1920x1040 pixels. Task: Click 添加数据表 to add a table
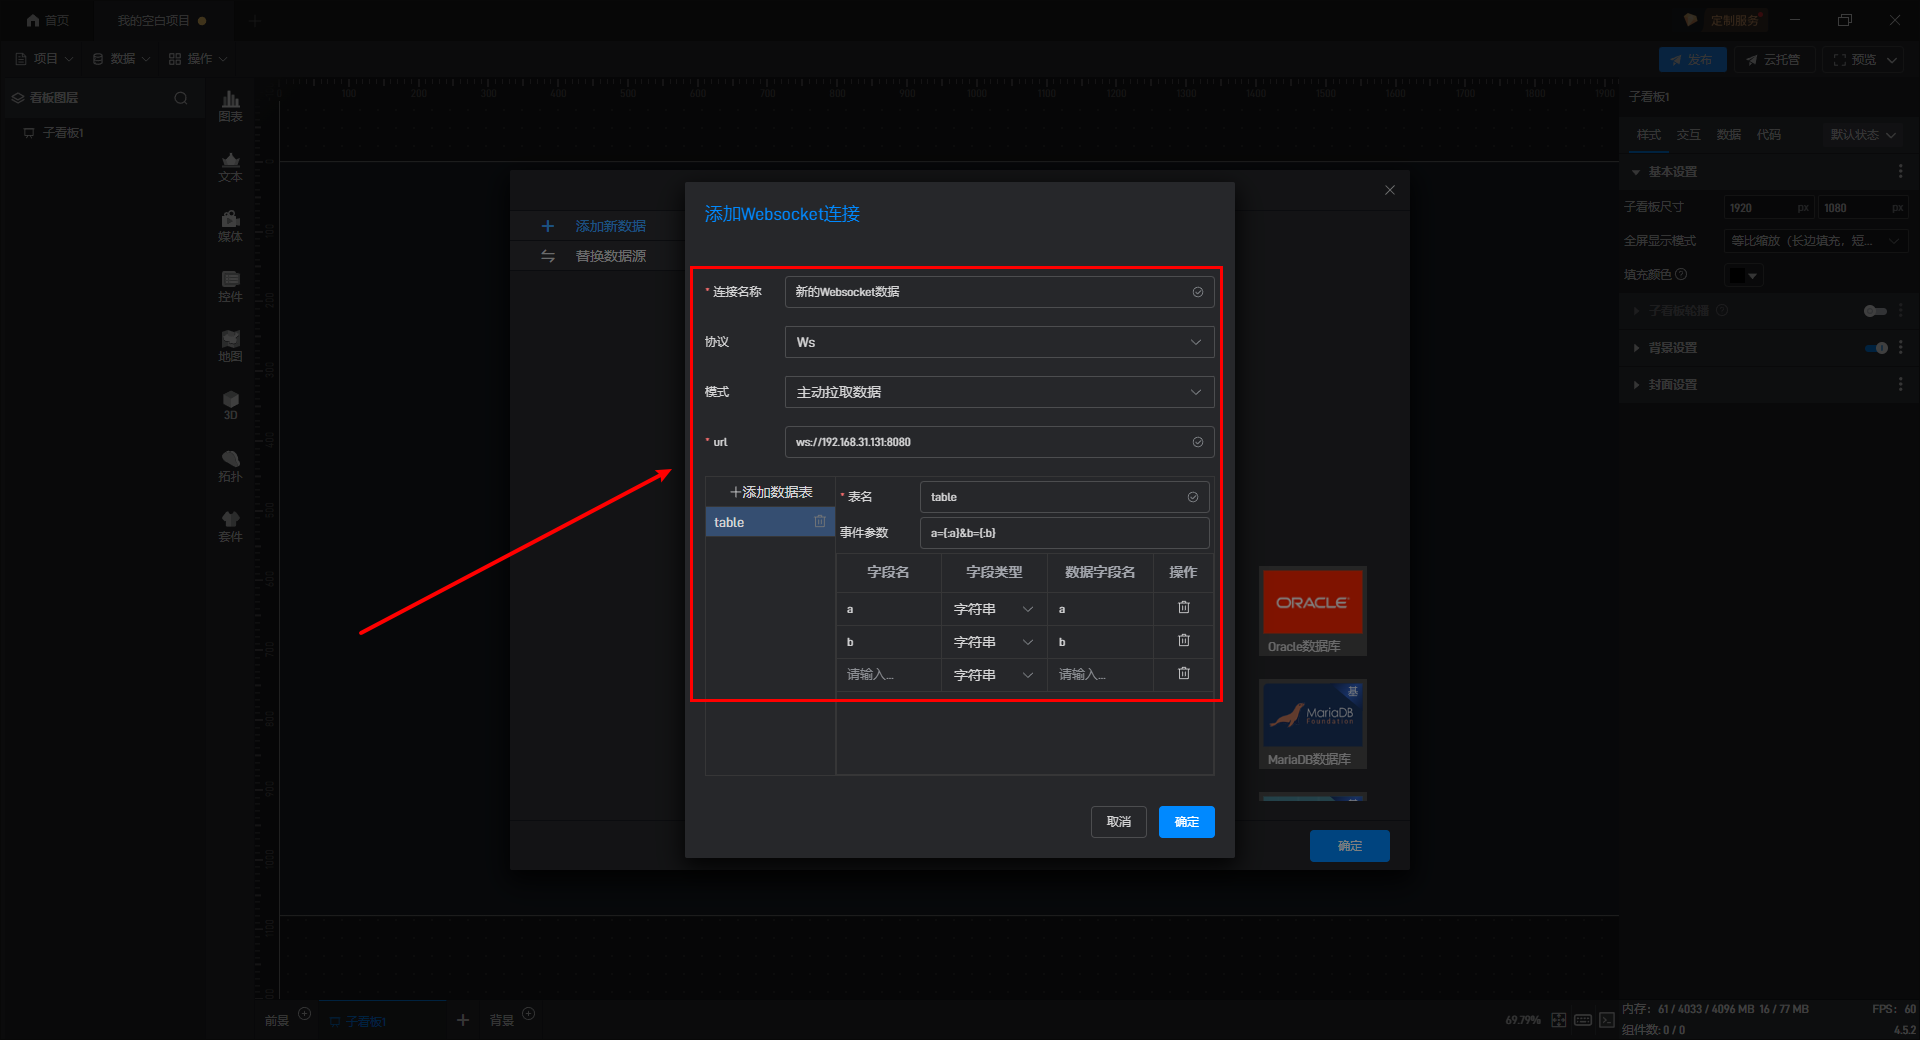click(771, 492)
